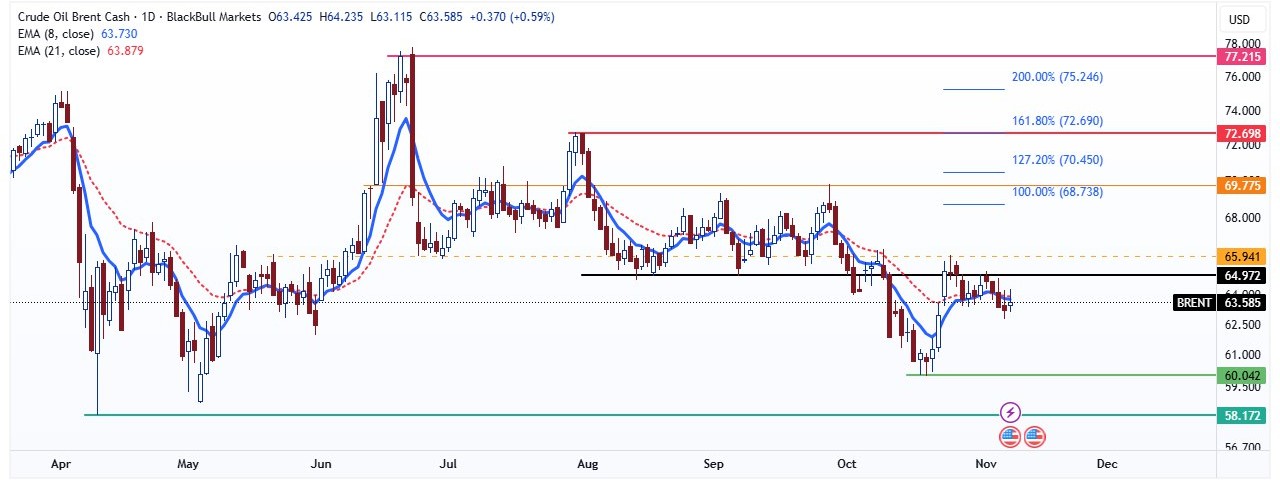Click the purple lightning event icon
This screenshot has height=491, width=1280.
click(1010, 412)
